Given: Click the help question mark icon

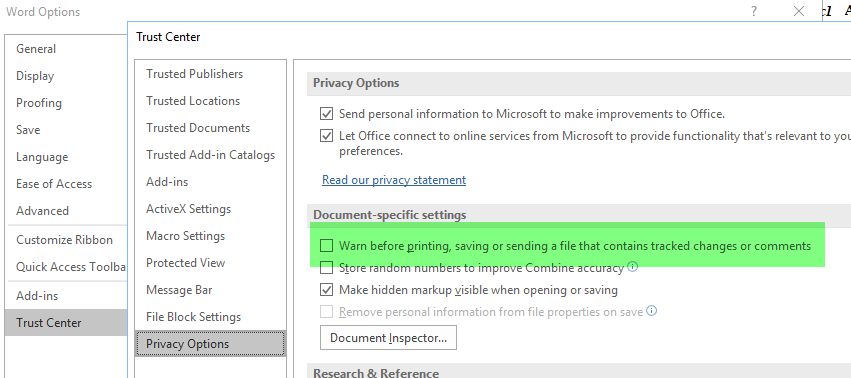Looking at the screenshot, I should point(754,11).
